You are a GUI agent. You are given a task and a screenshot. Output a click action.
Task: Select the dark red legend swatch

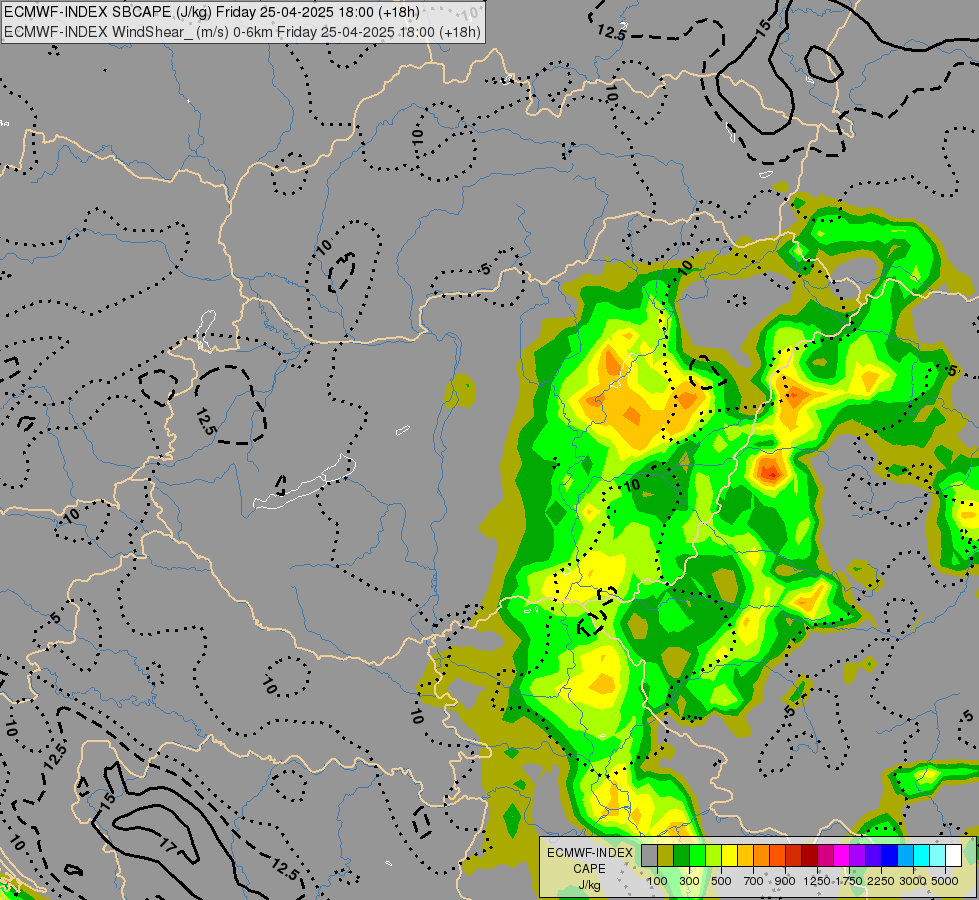[809, 856]
